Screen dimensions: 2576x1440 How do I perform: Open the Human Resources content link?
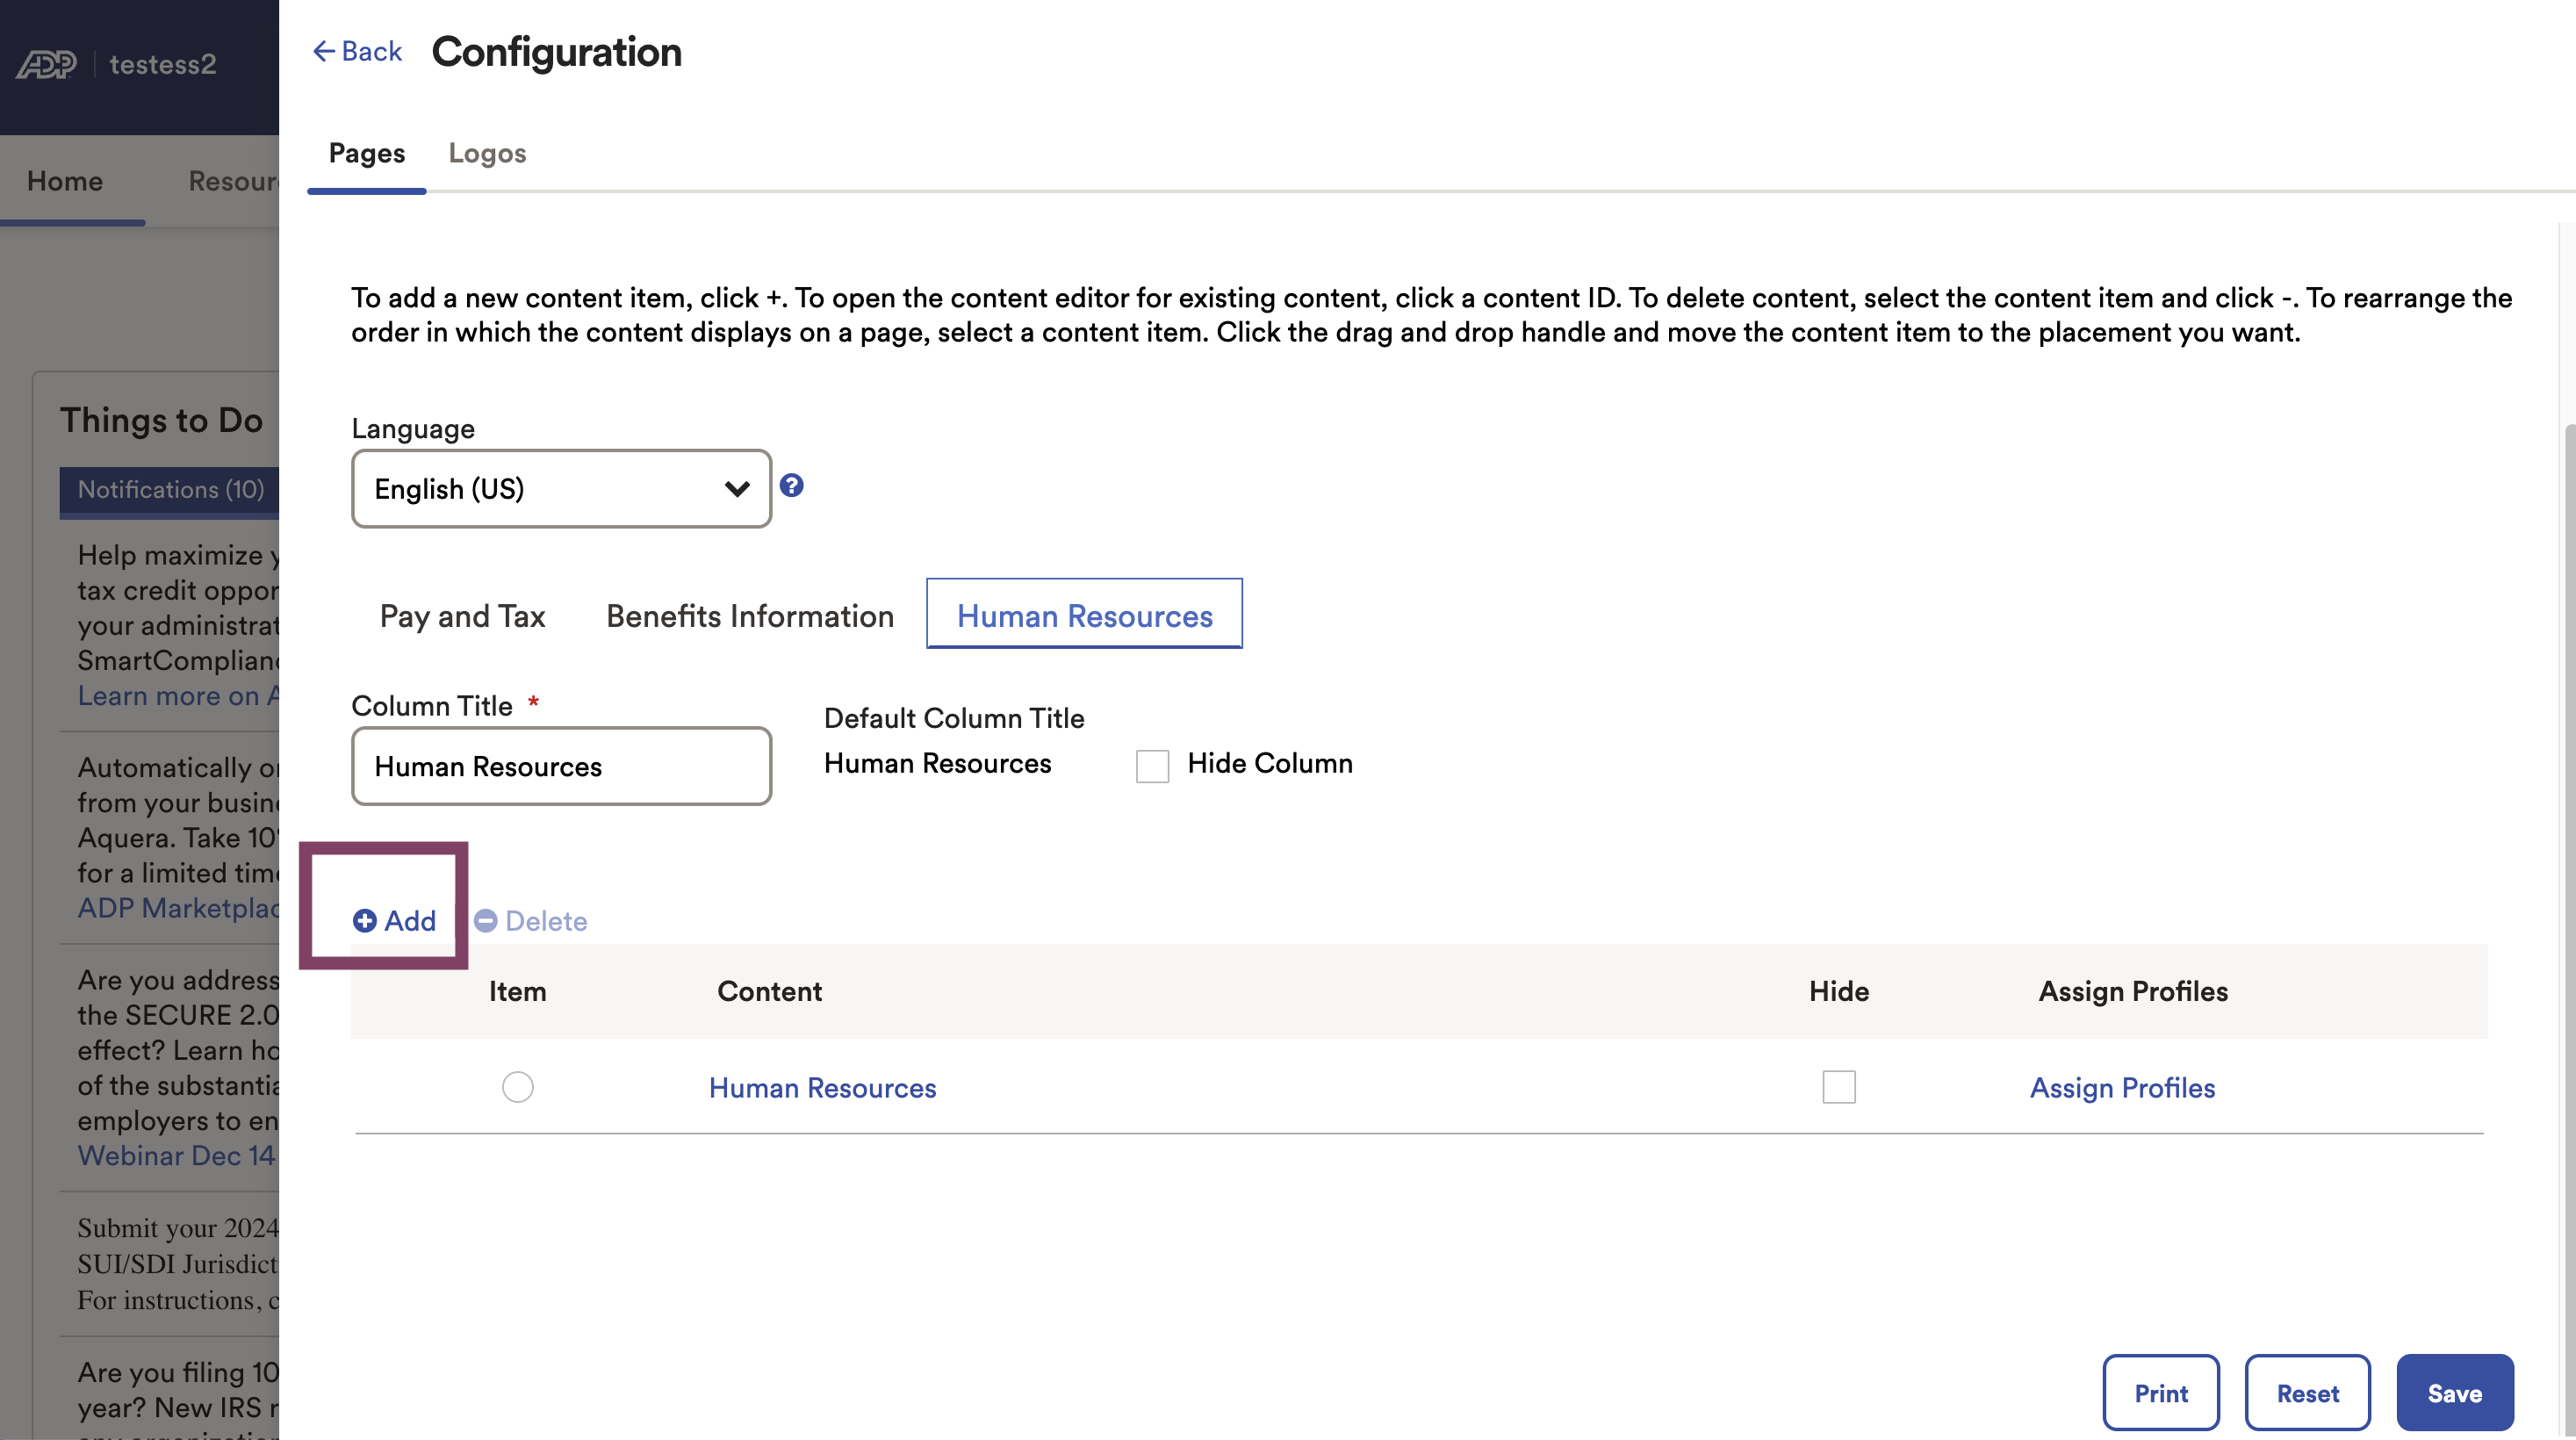(822, 1087)
